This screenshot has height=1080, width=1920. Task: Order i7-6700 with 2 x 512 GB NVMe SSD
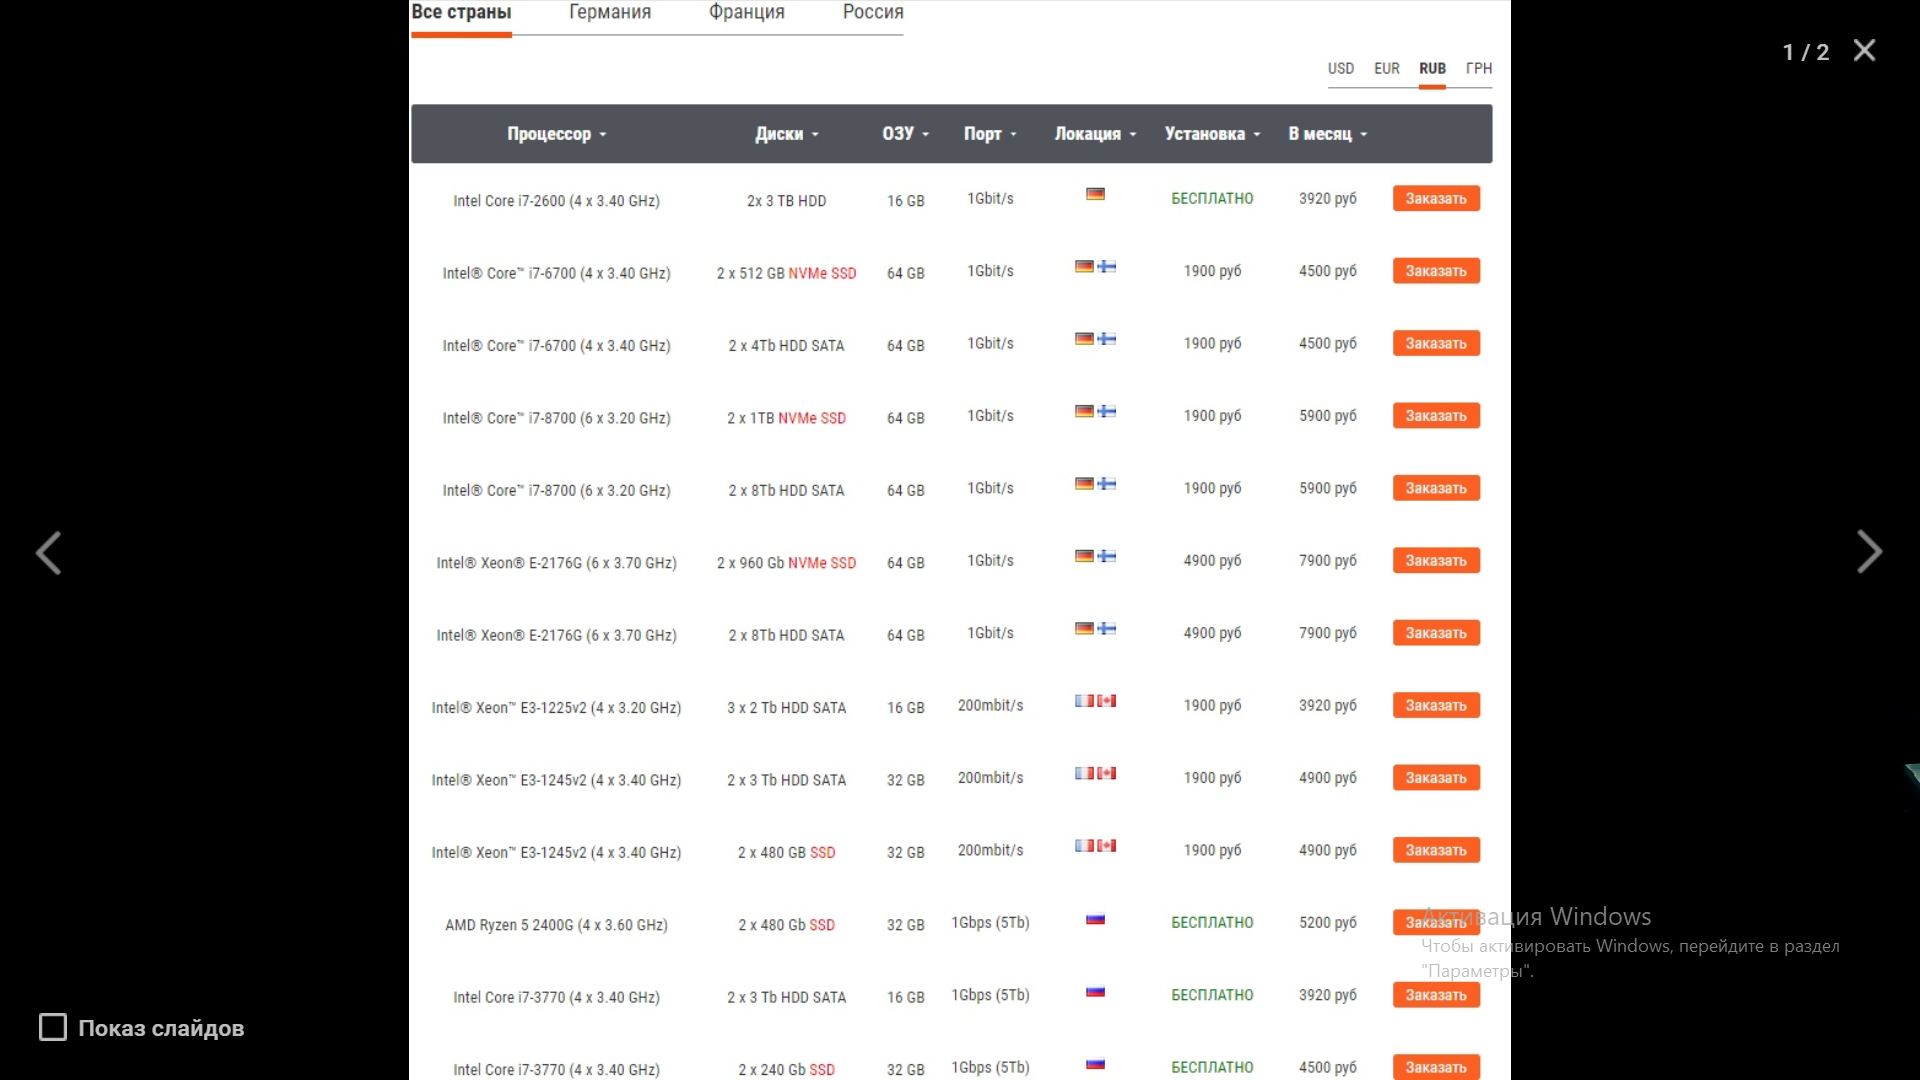coord(1436,271)
